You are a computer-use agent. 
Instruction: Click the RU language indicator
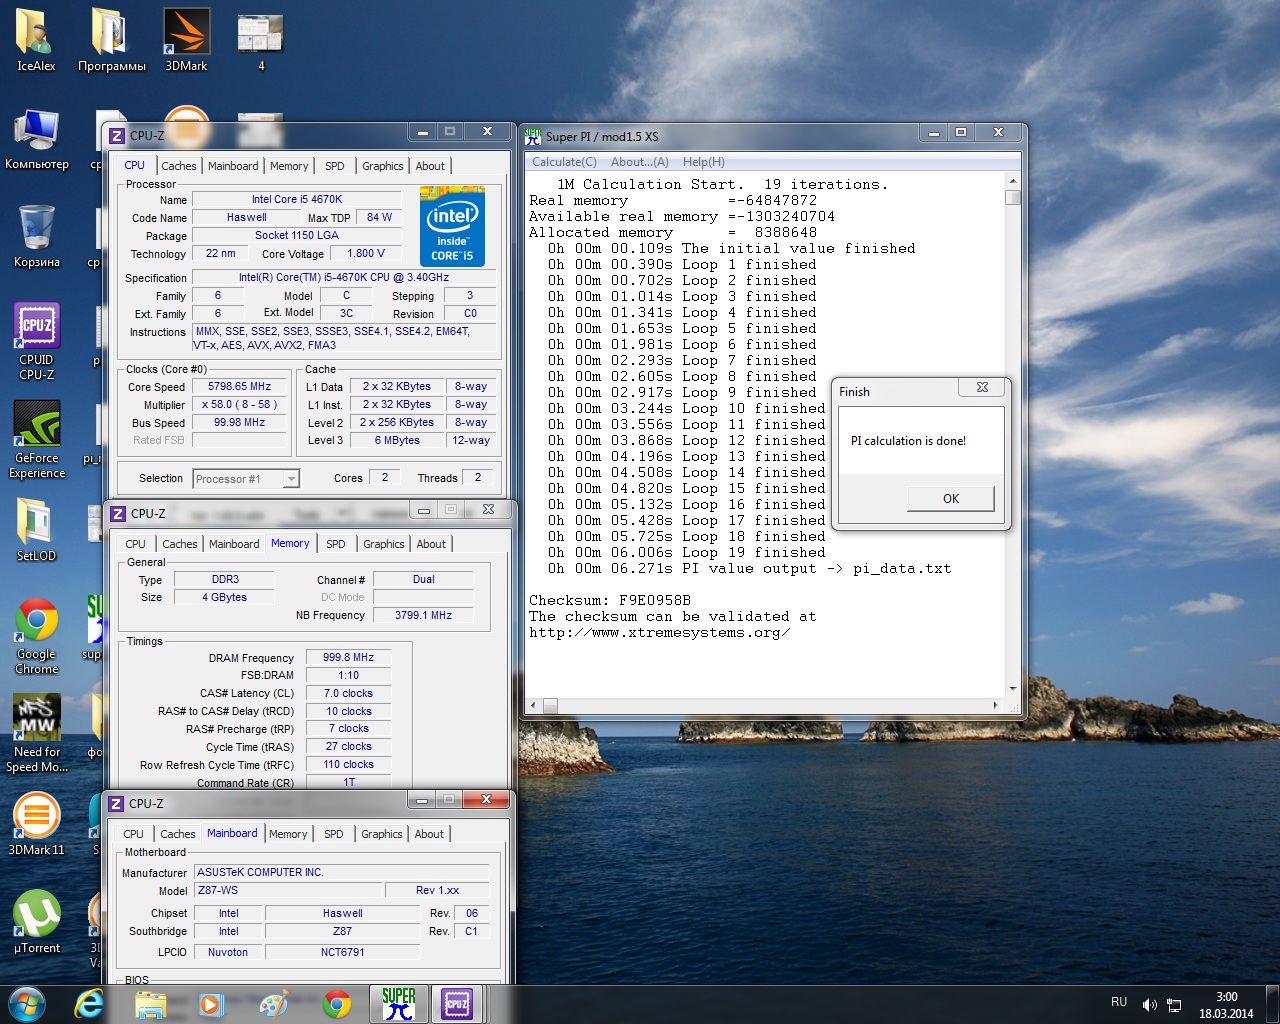(1119, 1002)
